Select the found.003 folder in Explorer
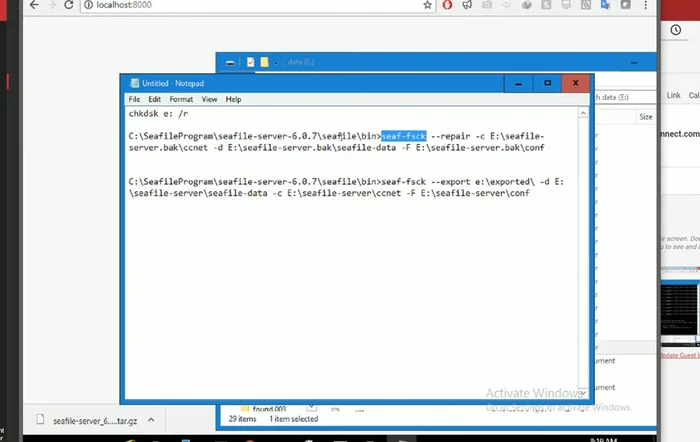Image resolution: width=700 pixels, height=442 pixels. pos(261,409)
